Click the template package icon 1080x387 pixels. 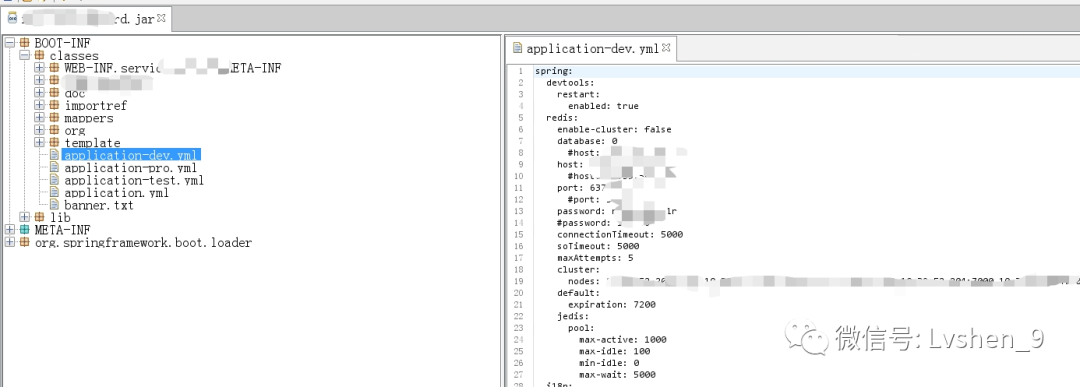point(54,143)
